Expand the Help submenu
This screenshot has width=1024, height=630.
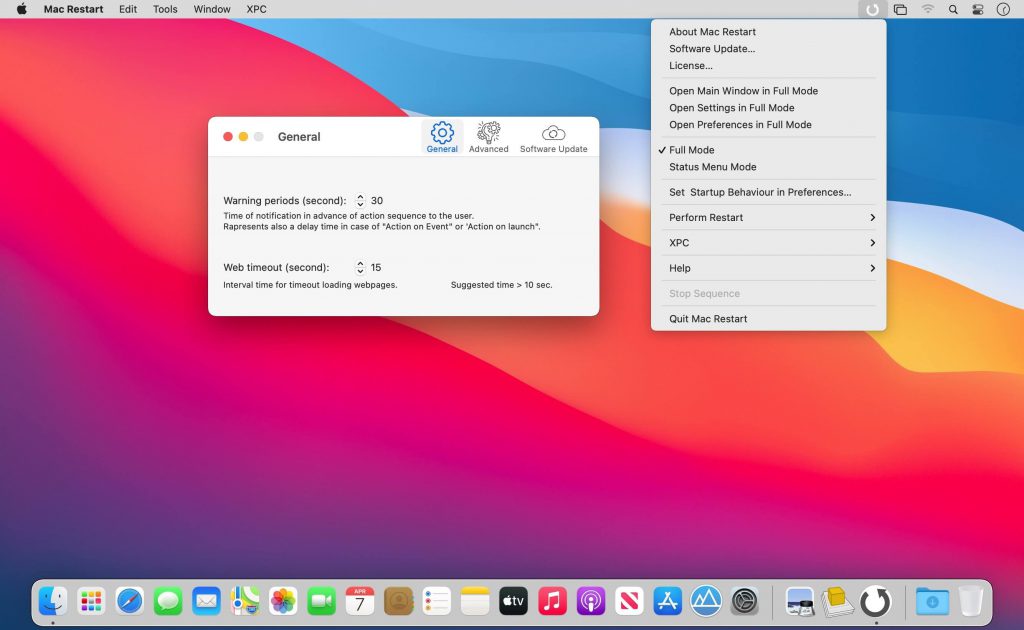681,267
